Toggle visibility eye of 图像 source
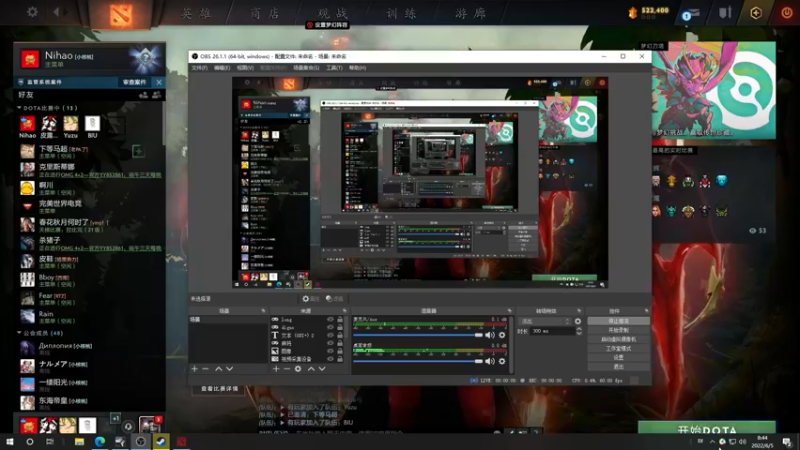 331,351
